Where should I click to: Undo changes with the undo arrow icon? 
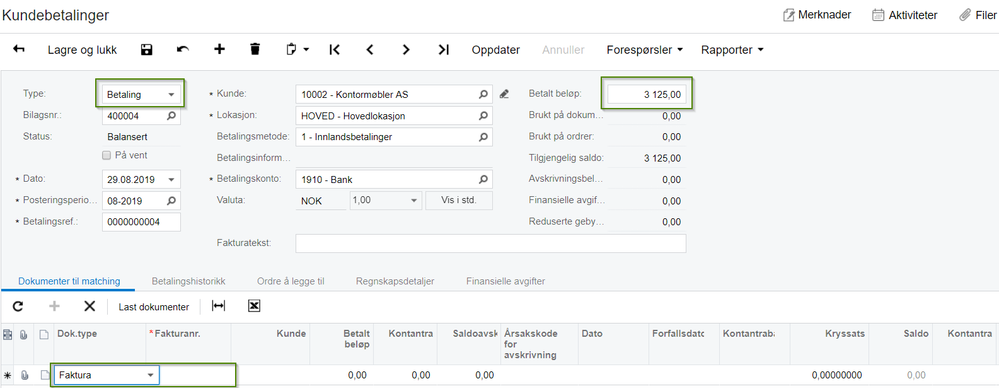coord(183,50)
